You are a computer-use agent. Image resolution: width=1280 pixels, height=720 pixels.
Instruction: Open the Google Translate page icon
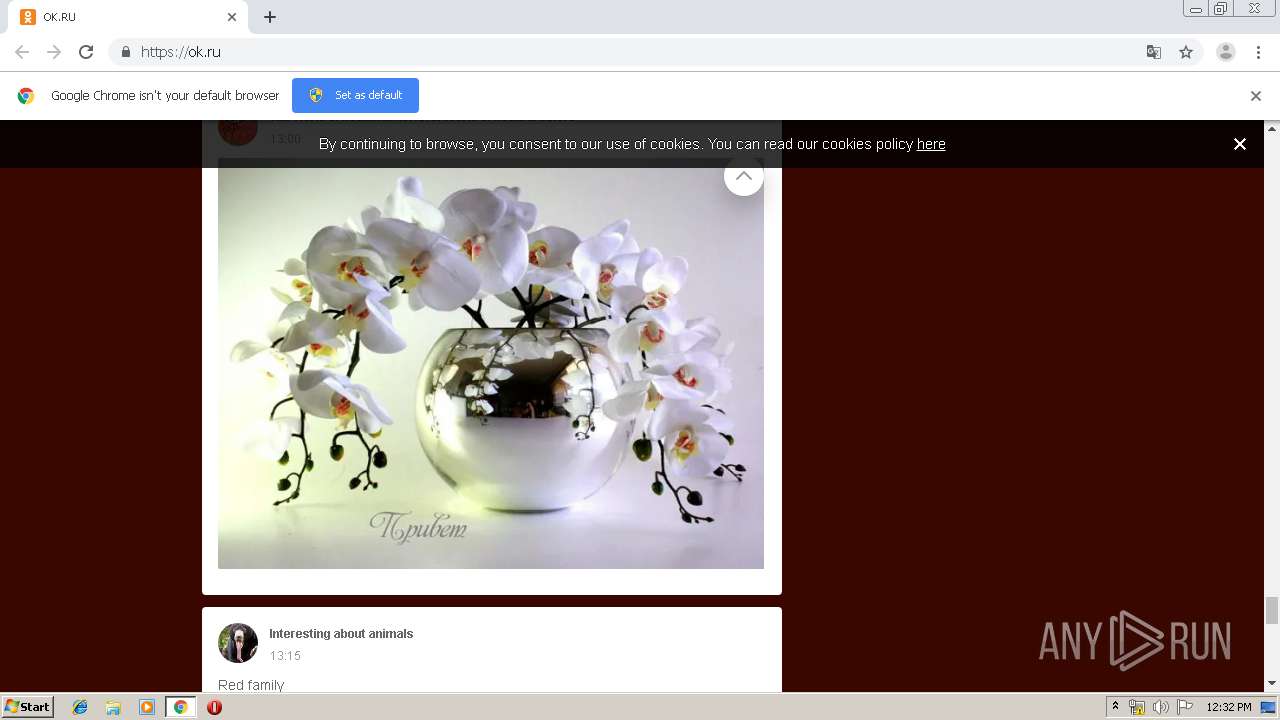(x=1153, y=52)
